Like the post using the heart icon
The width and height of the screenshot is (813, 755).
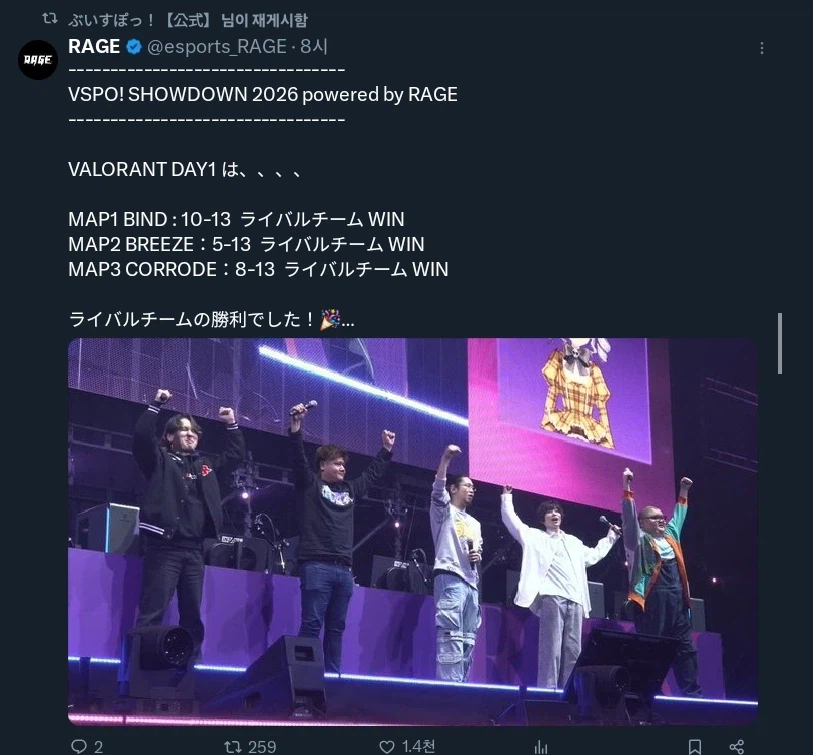tap(387, 746)
